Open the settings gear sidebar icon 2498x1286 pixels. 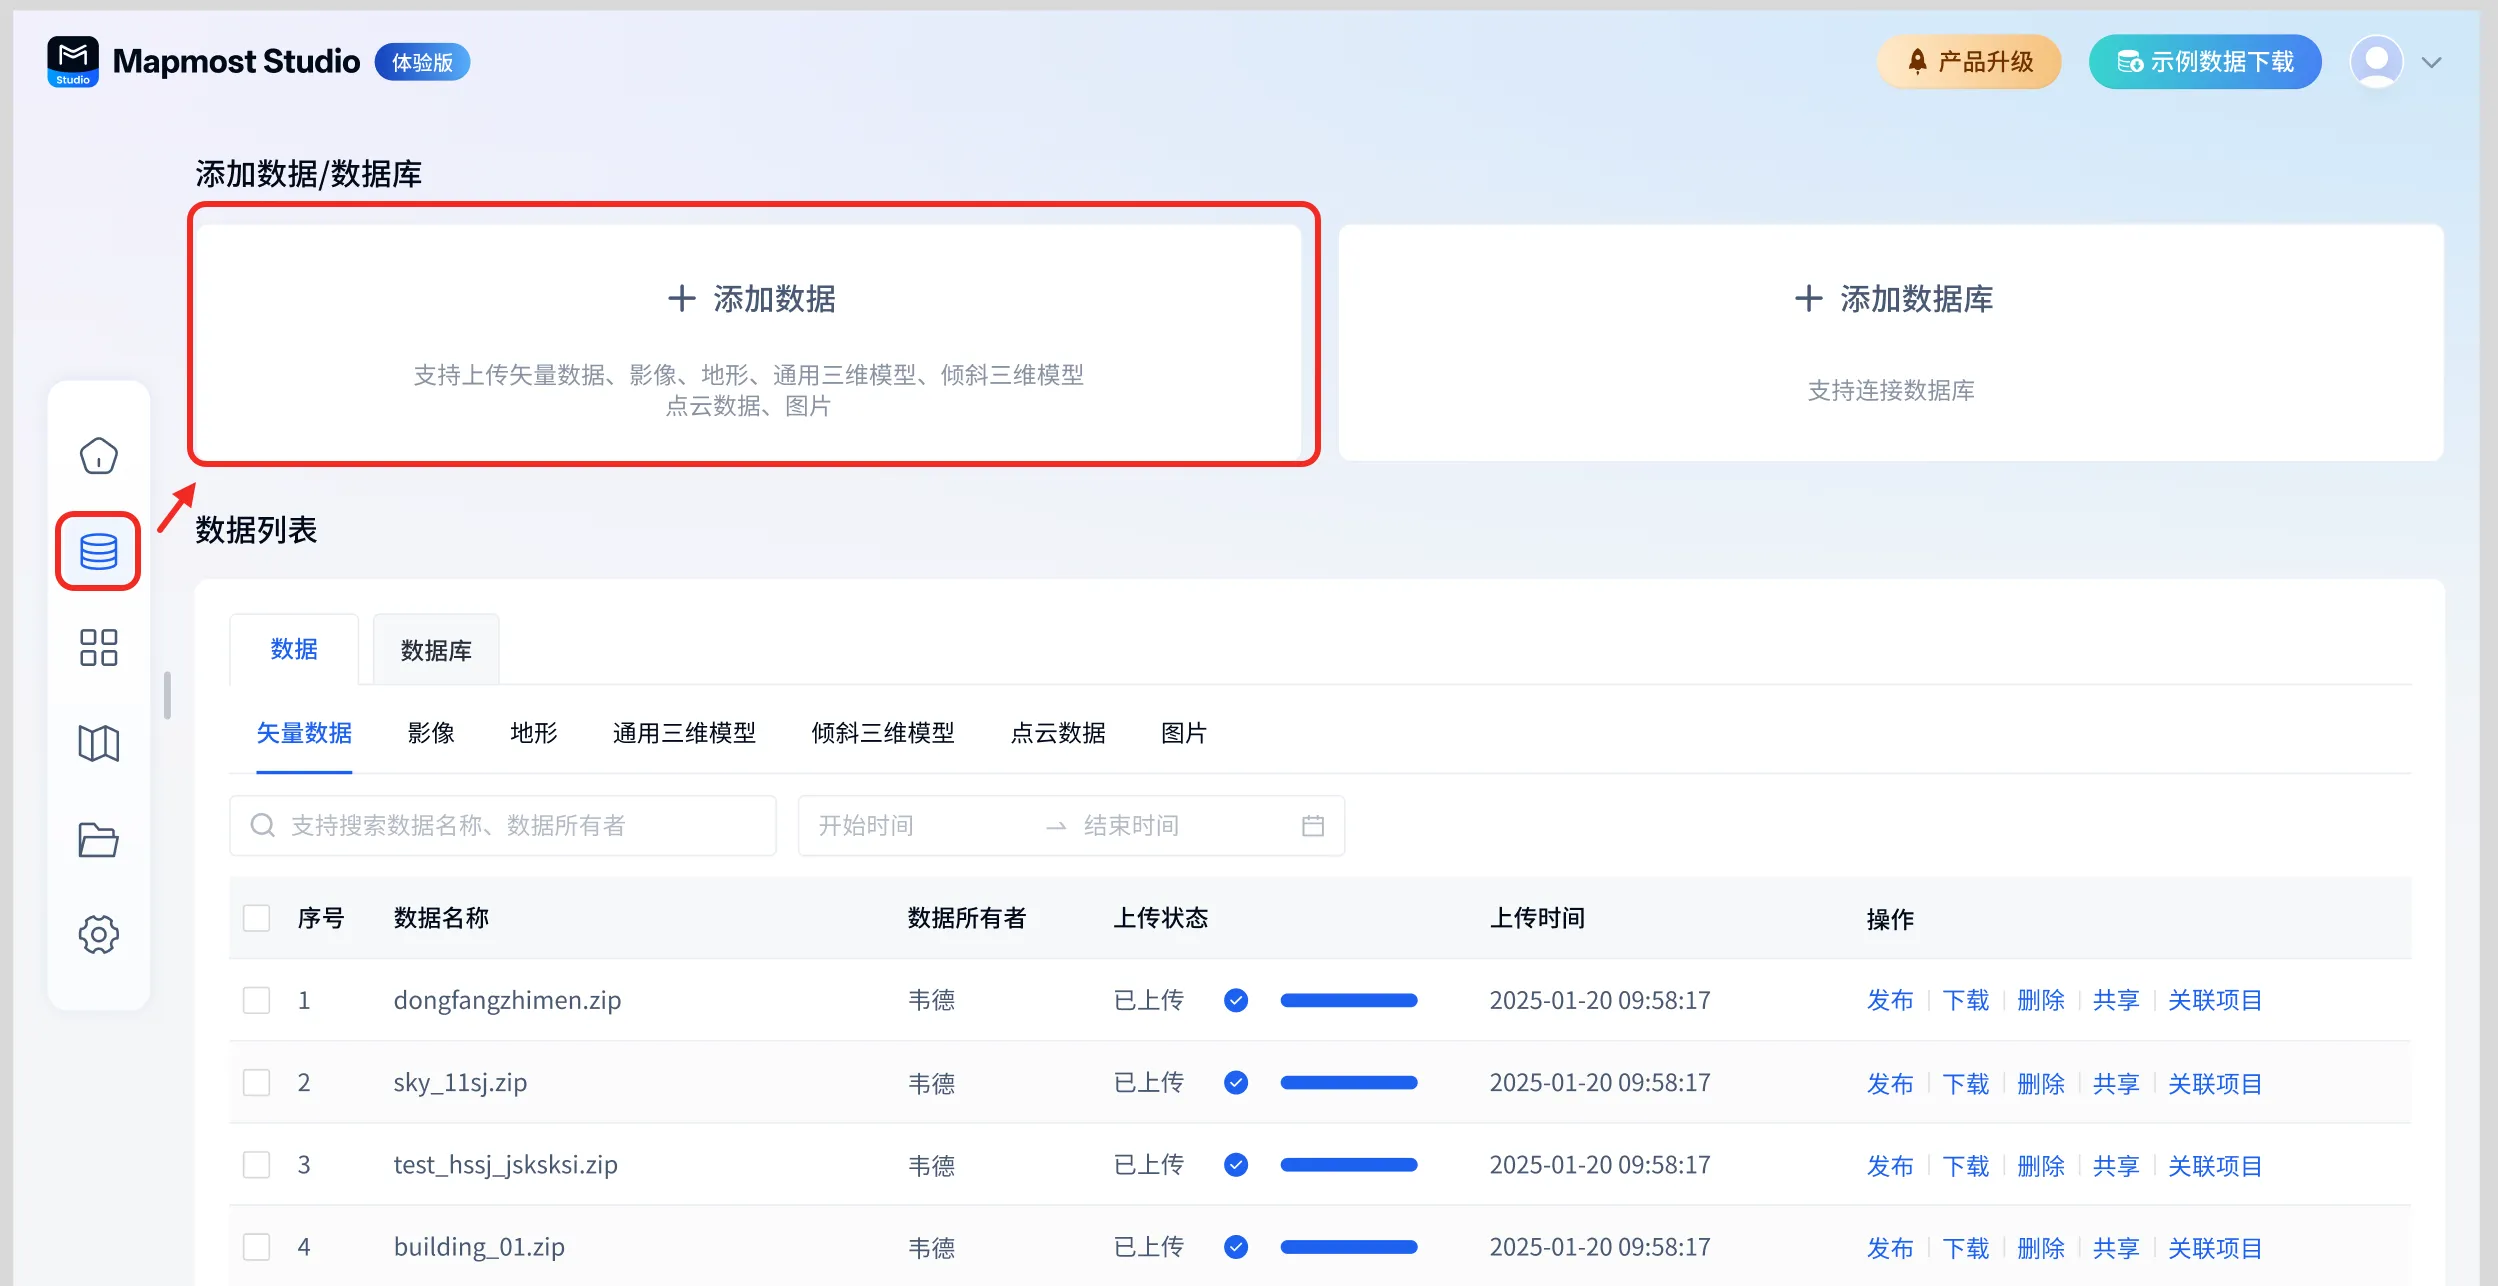click(98, 934)
